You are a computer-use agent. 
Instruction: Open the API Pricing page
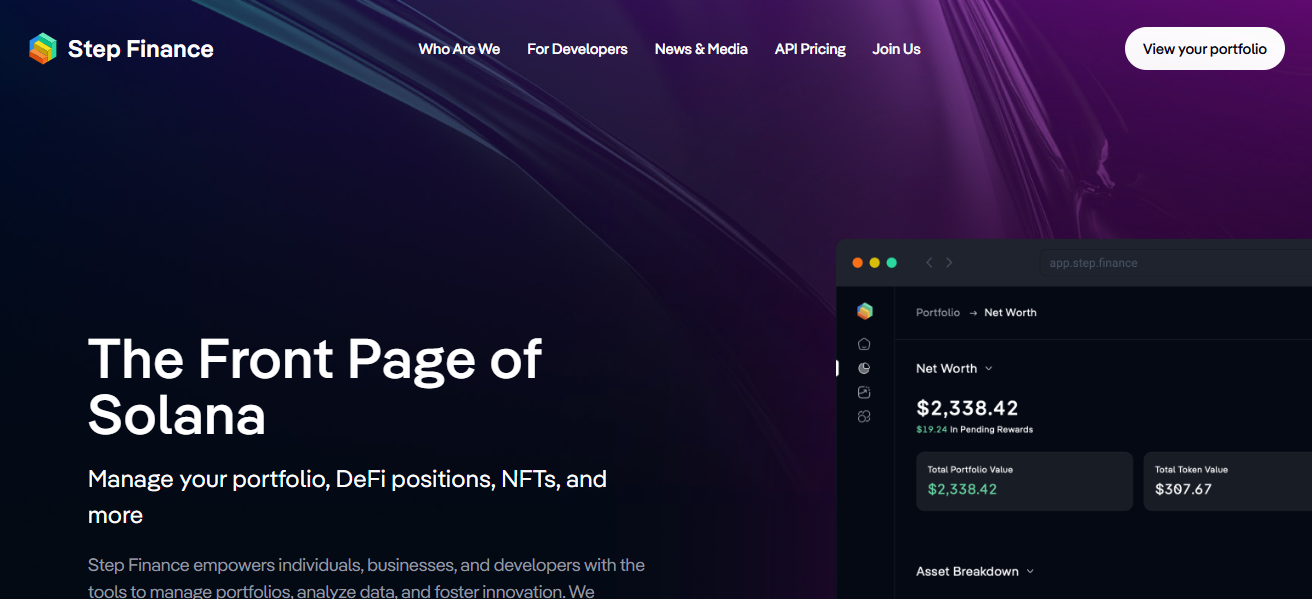pos(810,49)
